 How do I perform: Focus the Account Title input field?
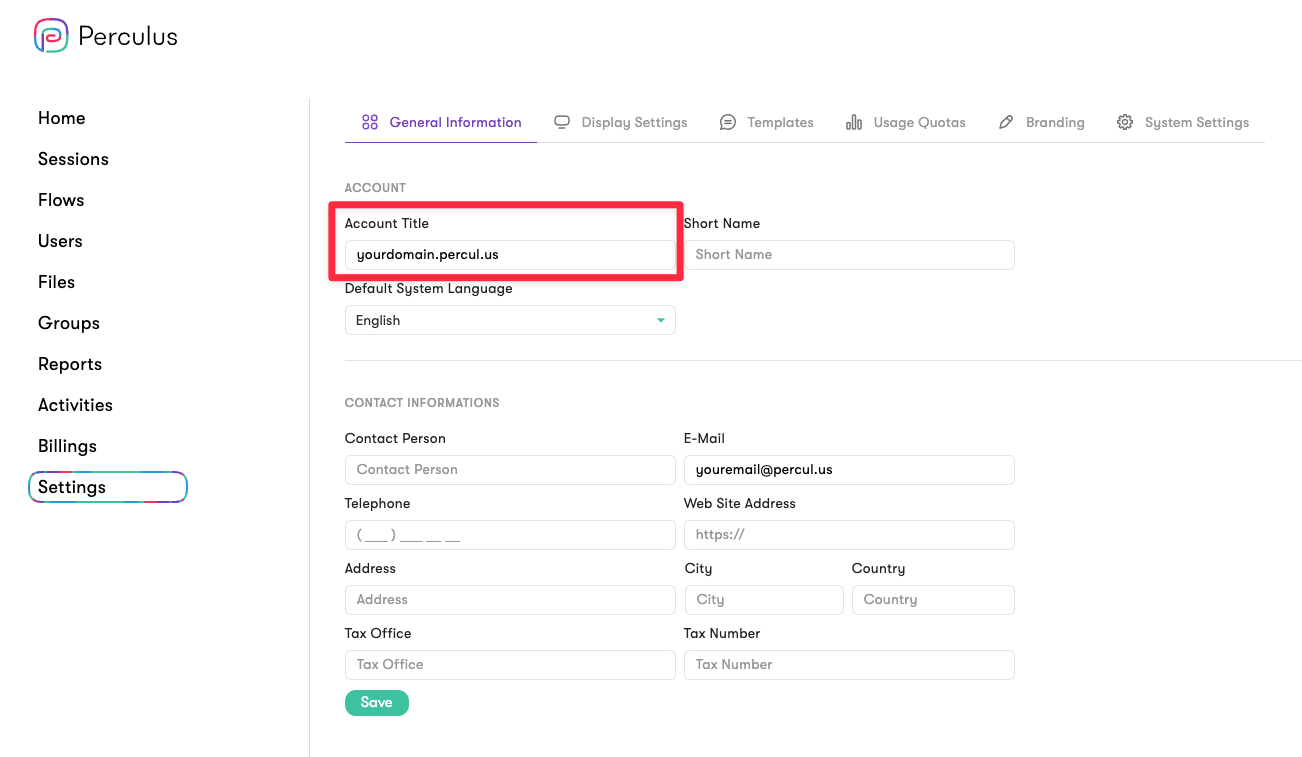(510, 255)
